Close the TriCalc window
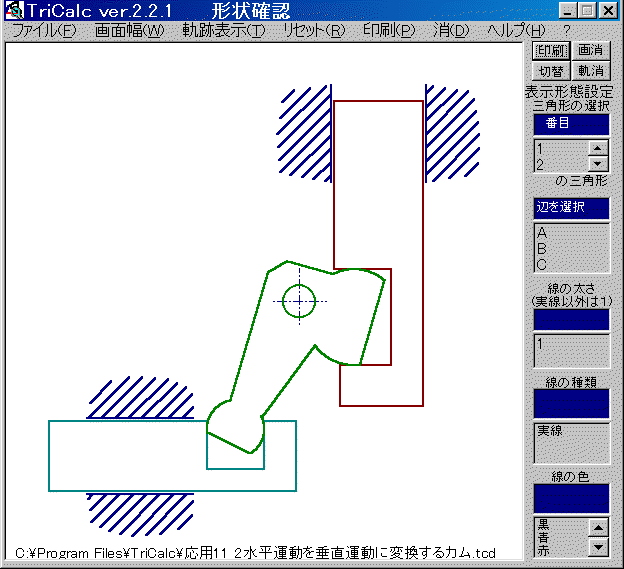The width and height of the screenshot is (624, 569). click(608, 11)
